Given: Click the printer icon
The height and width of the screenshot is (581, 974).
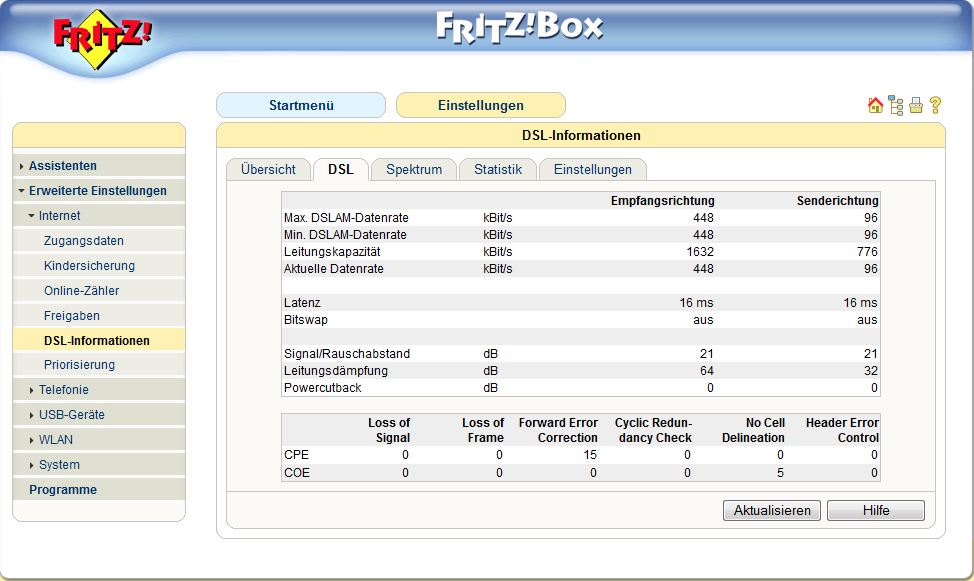Looking at the screenshot, I should [916, 106].
